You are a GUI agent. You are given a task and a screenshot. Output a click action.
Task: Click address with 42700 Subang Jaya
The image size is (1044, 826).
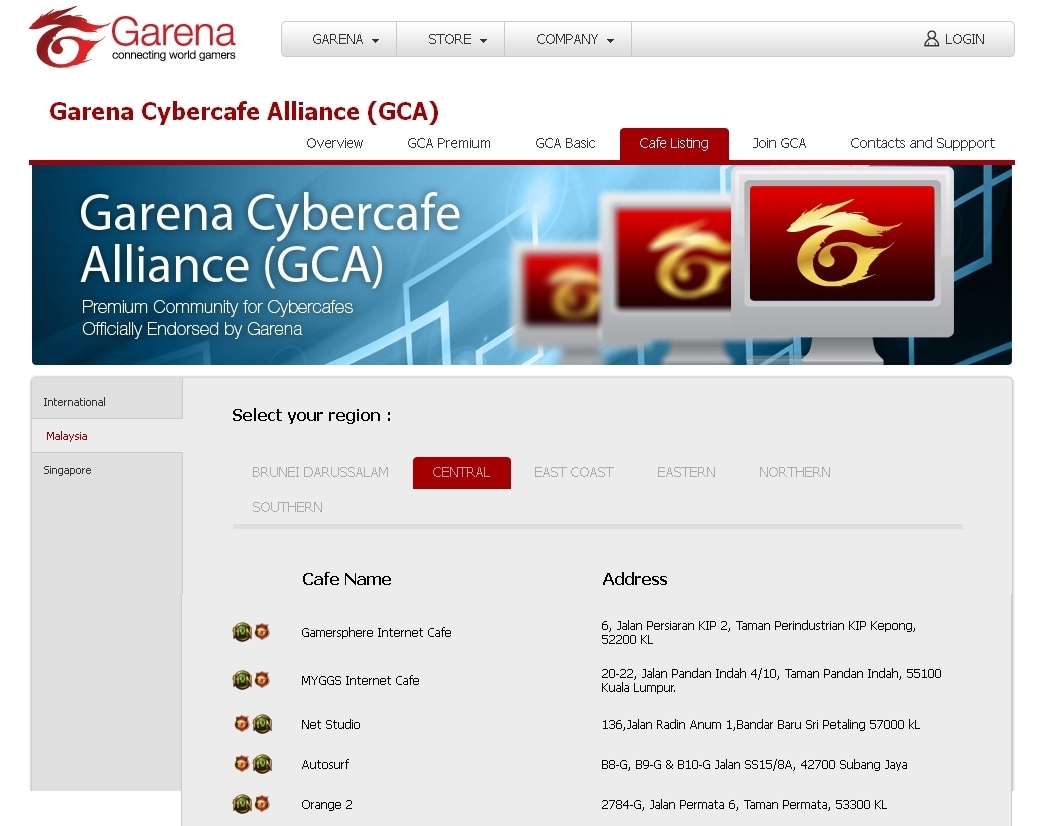(x=754, y=764)
